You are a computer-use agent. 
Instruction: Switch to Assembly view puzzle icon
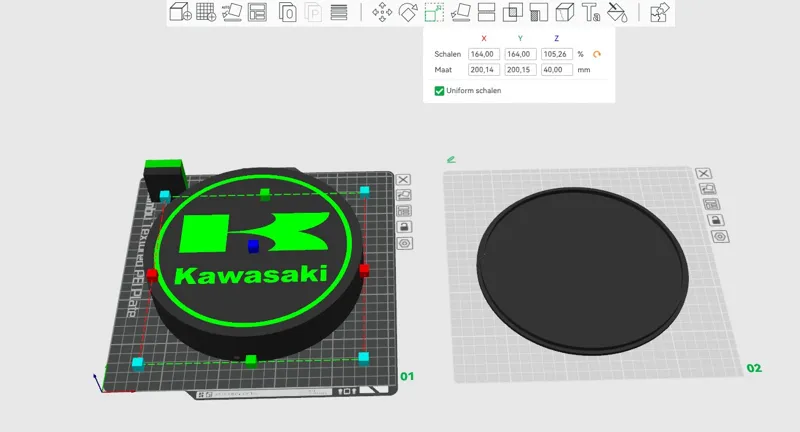click(x=659, y=12)
